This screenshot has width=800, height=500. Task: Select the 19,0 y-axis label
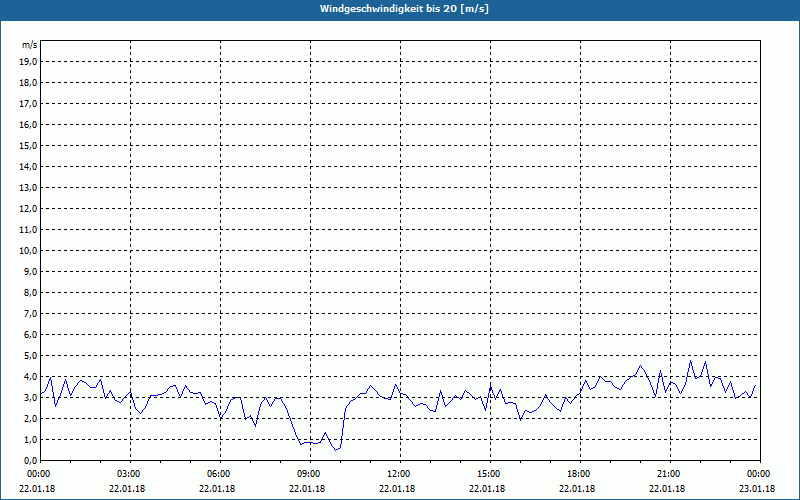pos(29,62)
